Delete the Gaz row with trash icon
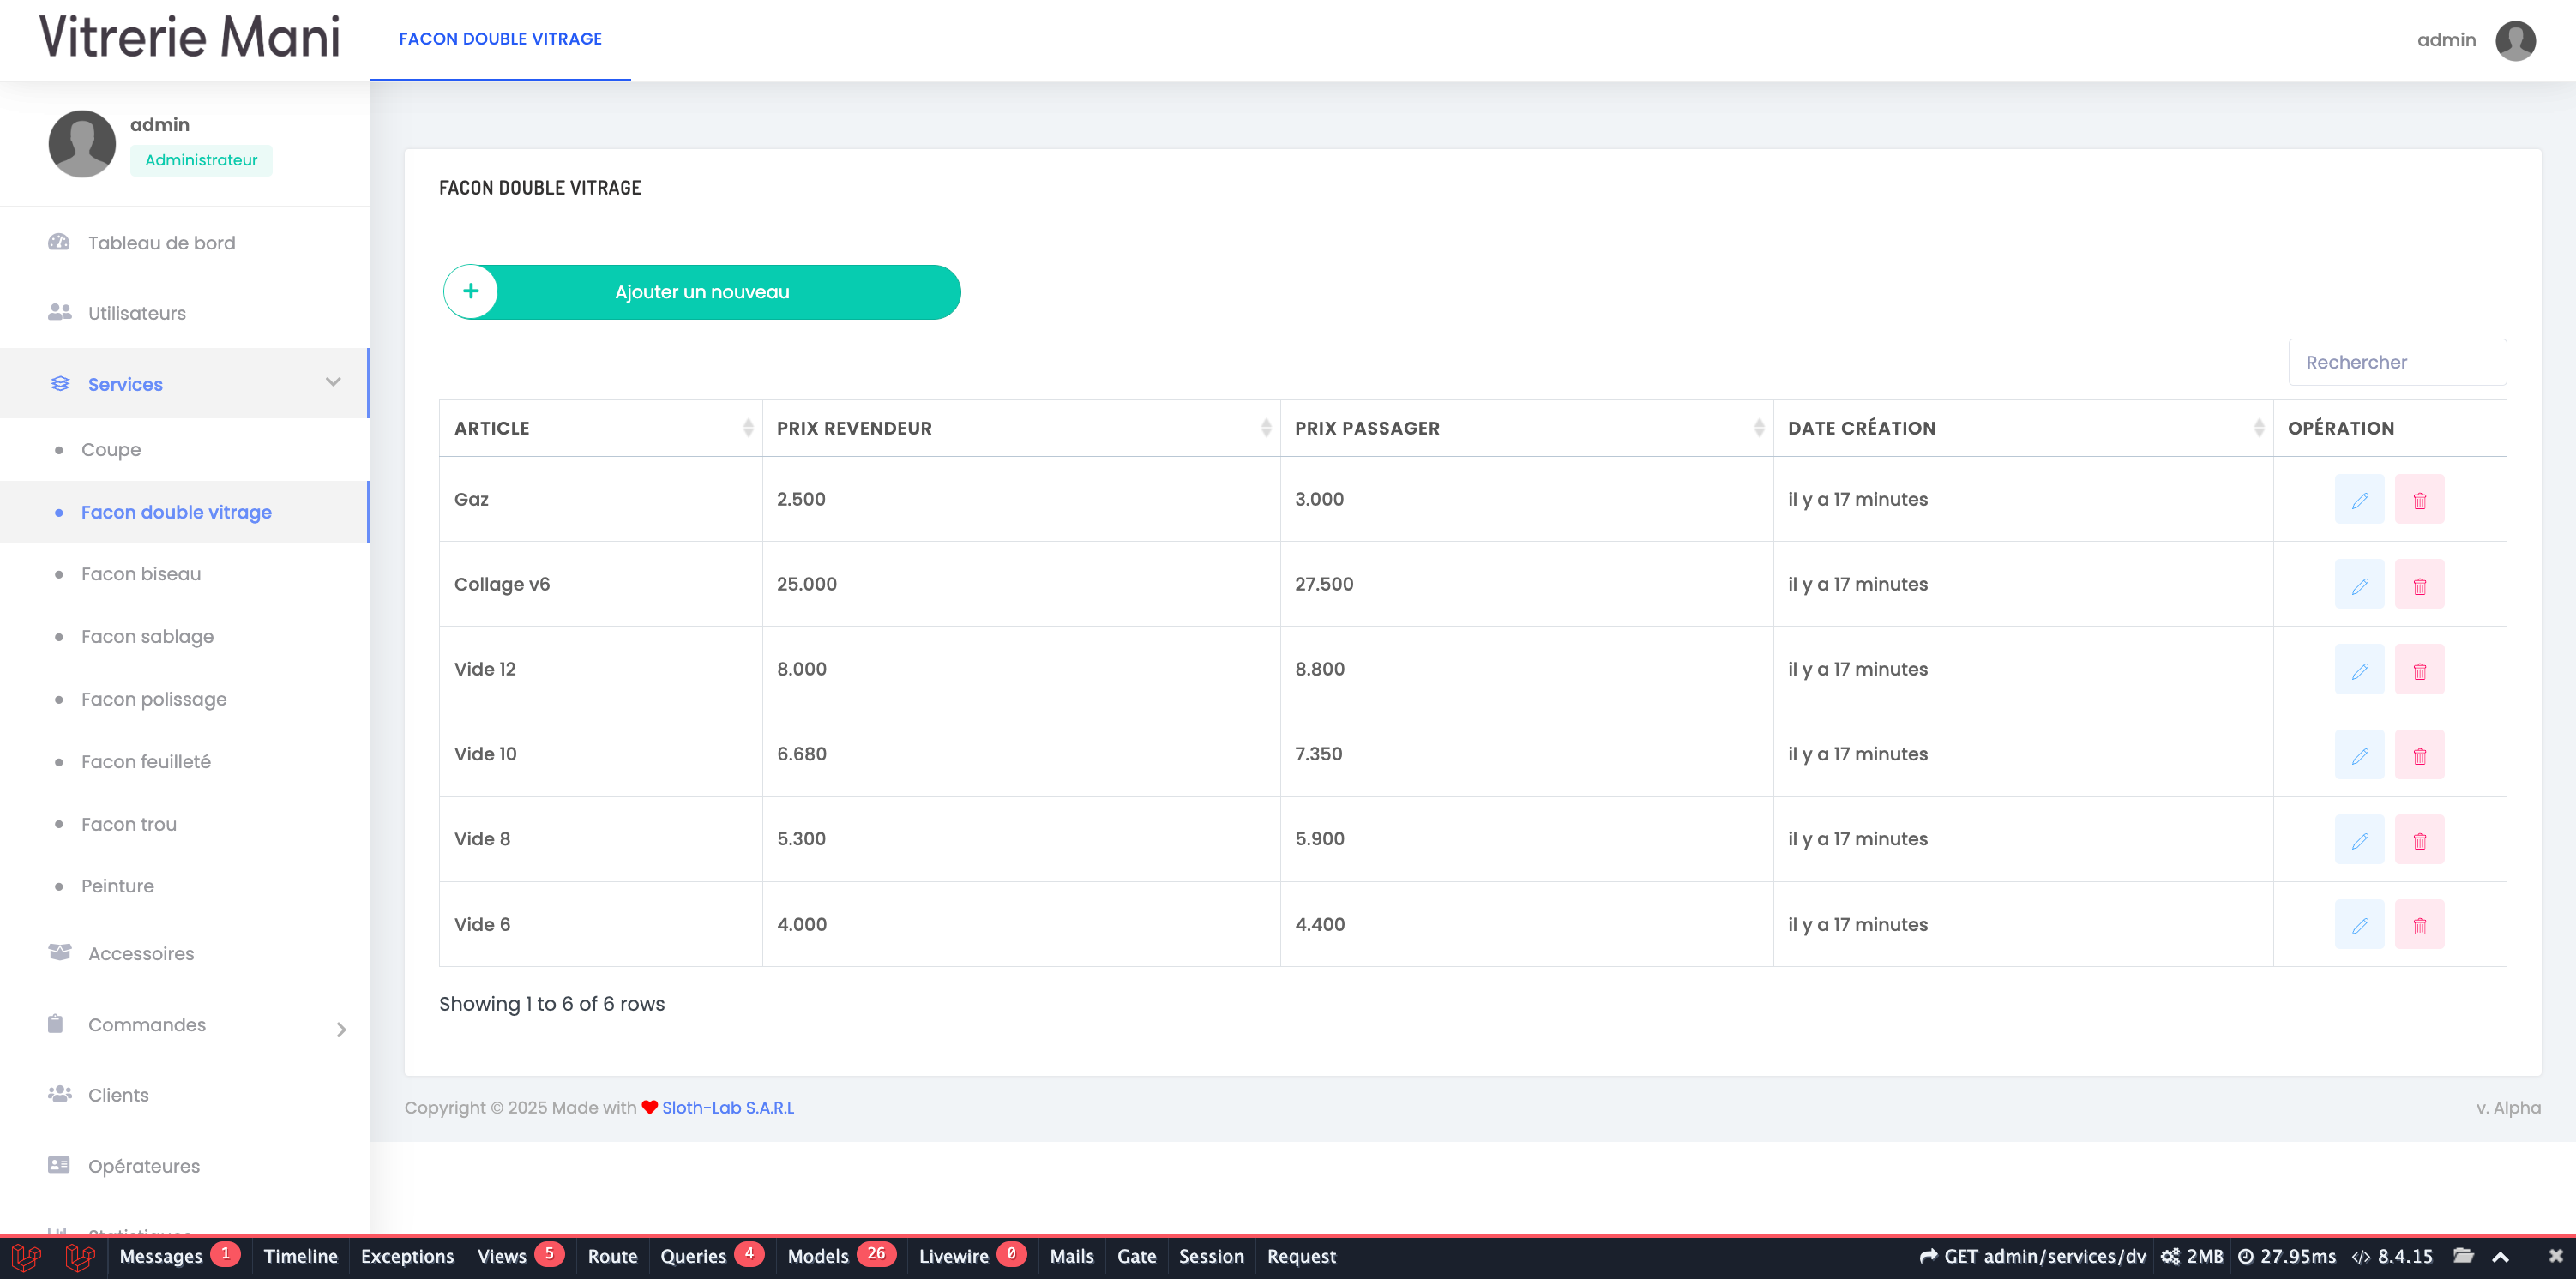Image resolution: width=2576 pixels, height=1279 pixels. point(2419,499)
